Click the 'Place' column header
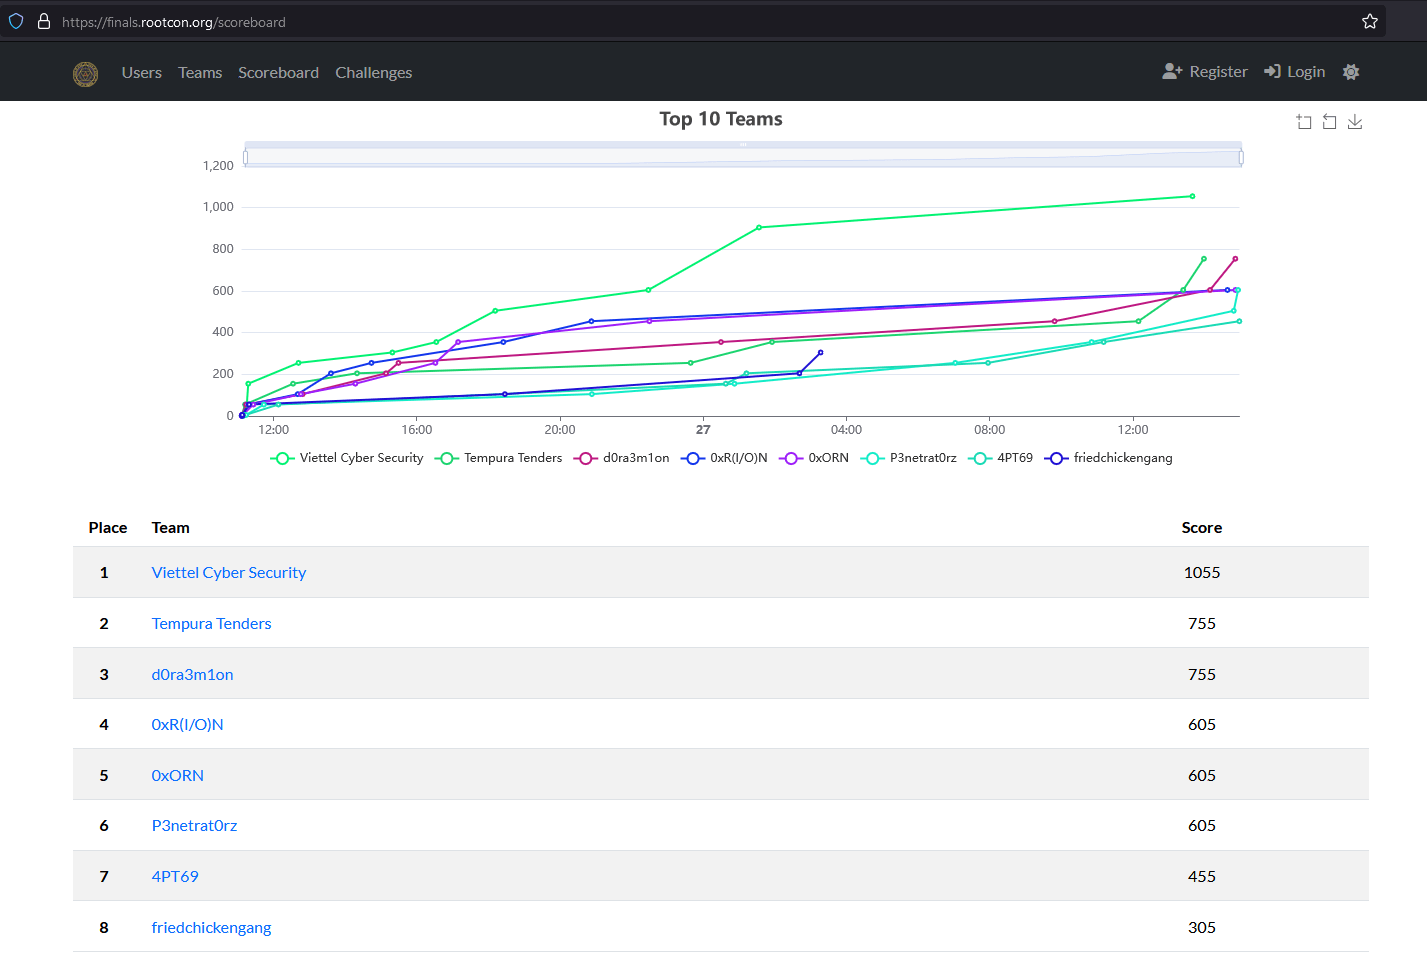 [108, 528]
